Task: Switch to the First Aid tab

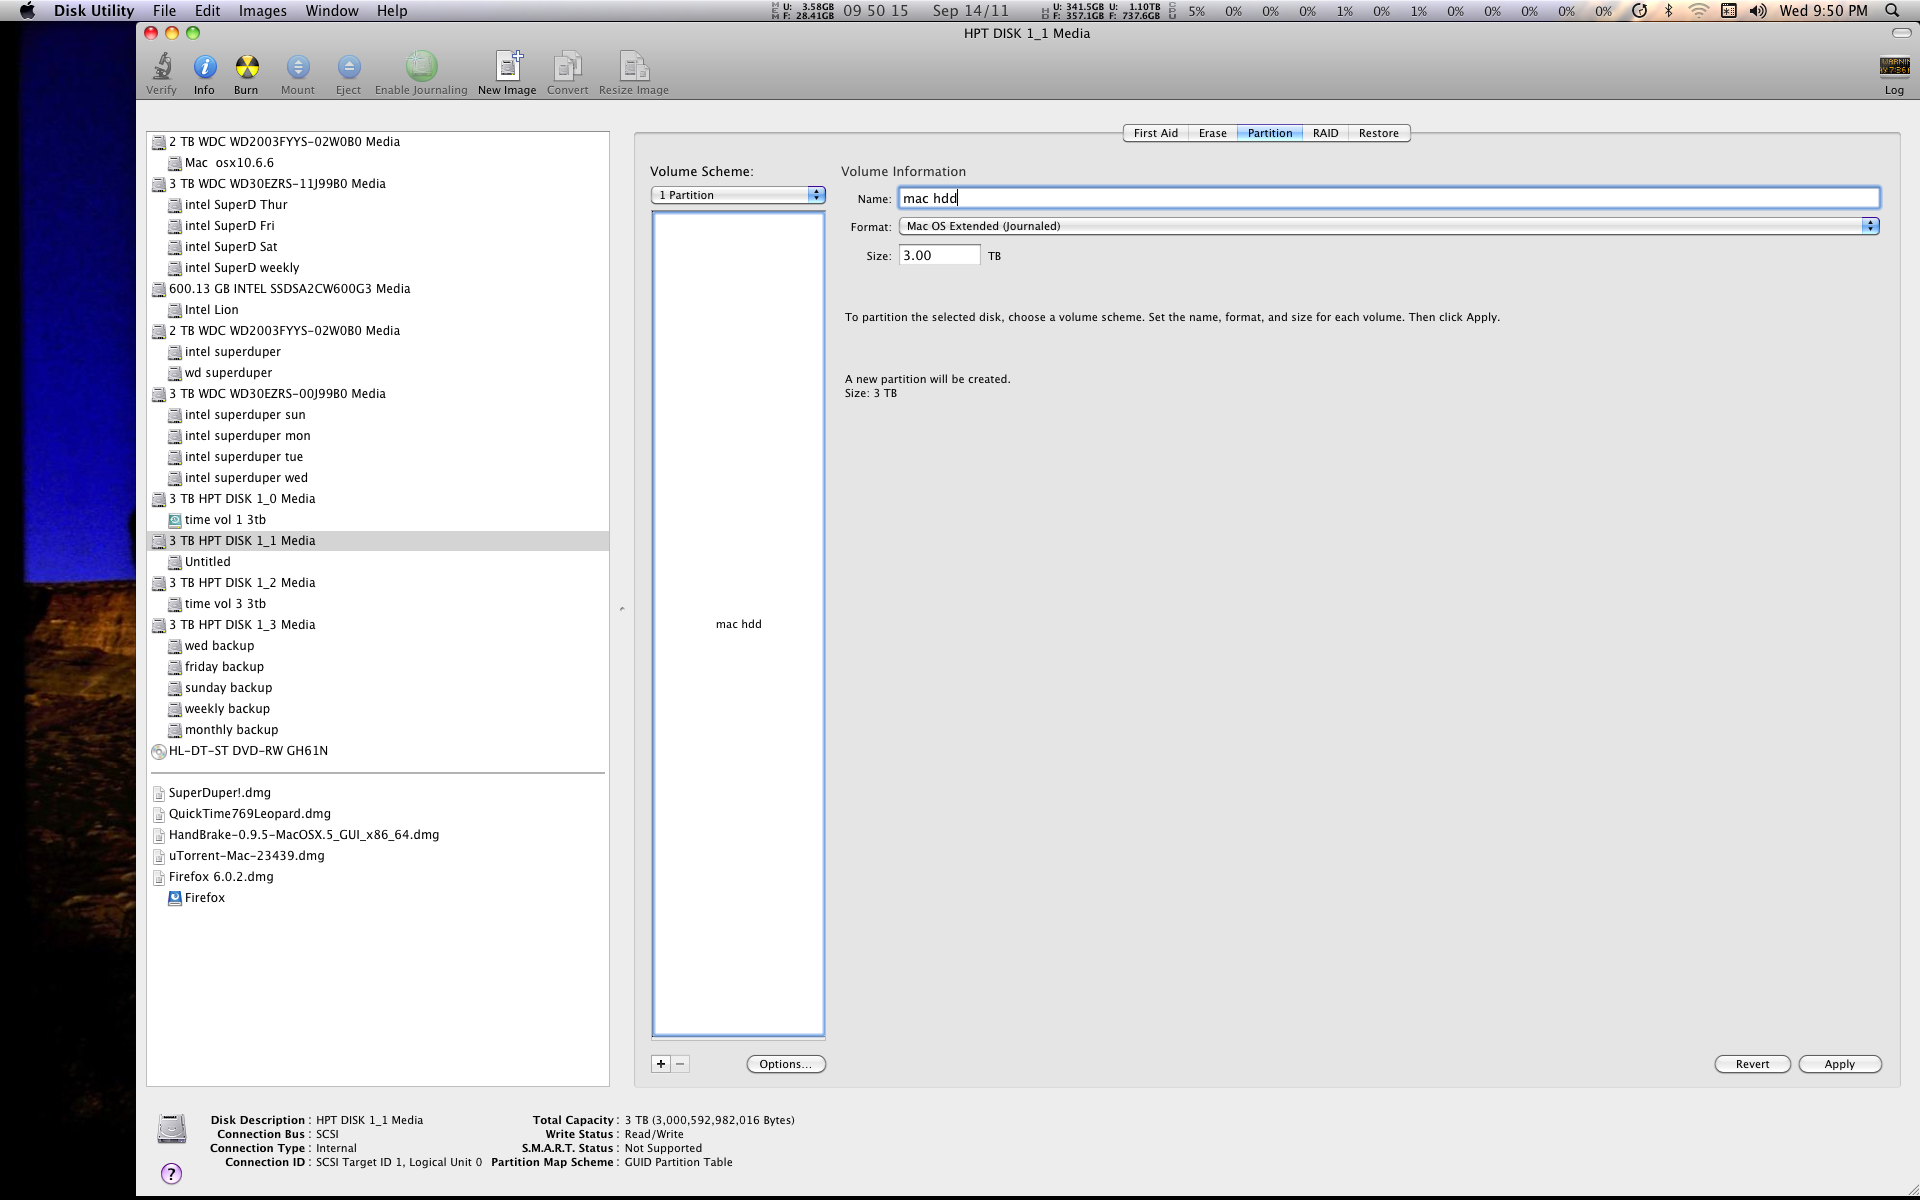Action: tap(1155, 133)
